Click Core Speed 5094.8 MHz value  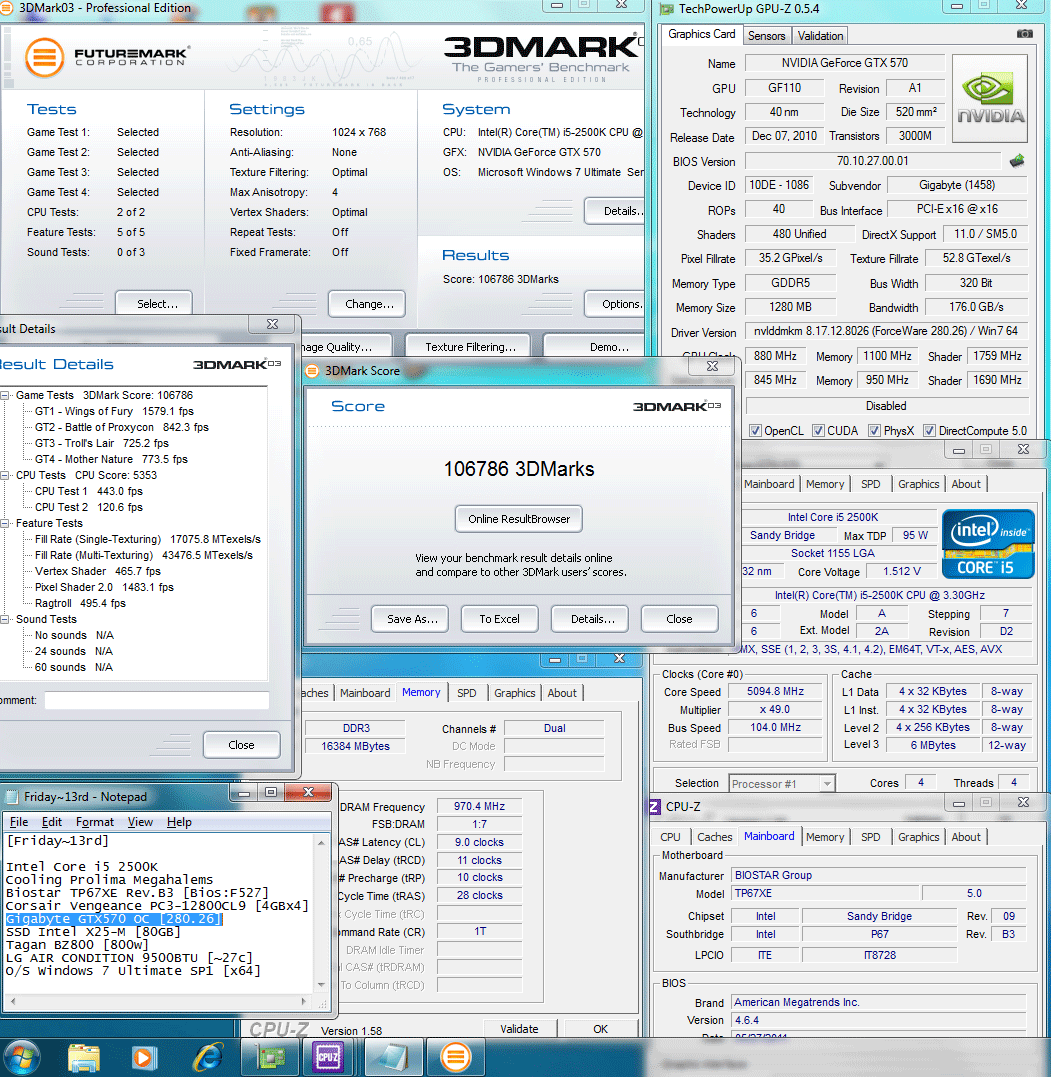tap(775, 692)
